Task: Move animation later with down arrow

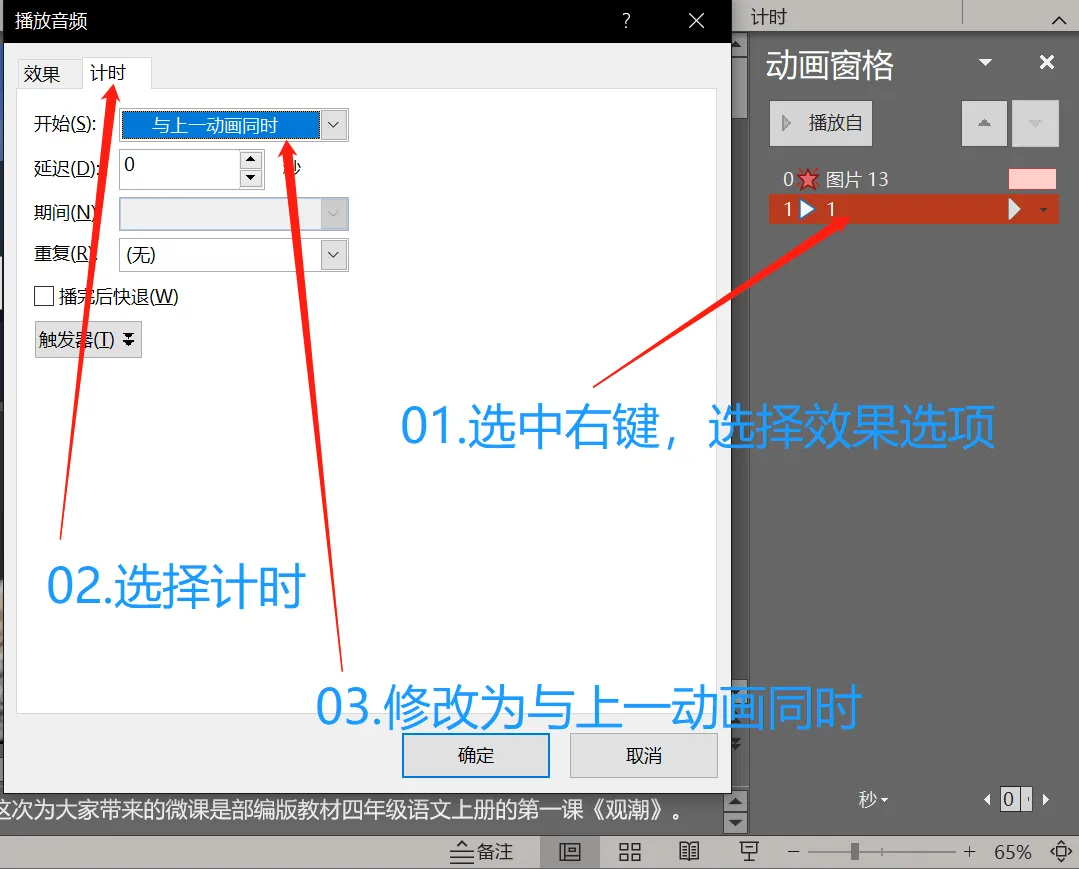Action: point(1035,123)
